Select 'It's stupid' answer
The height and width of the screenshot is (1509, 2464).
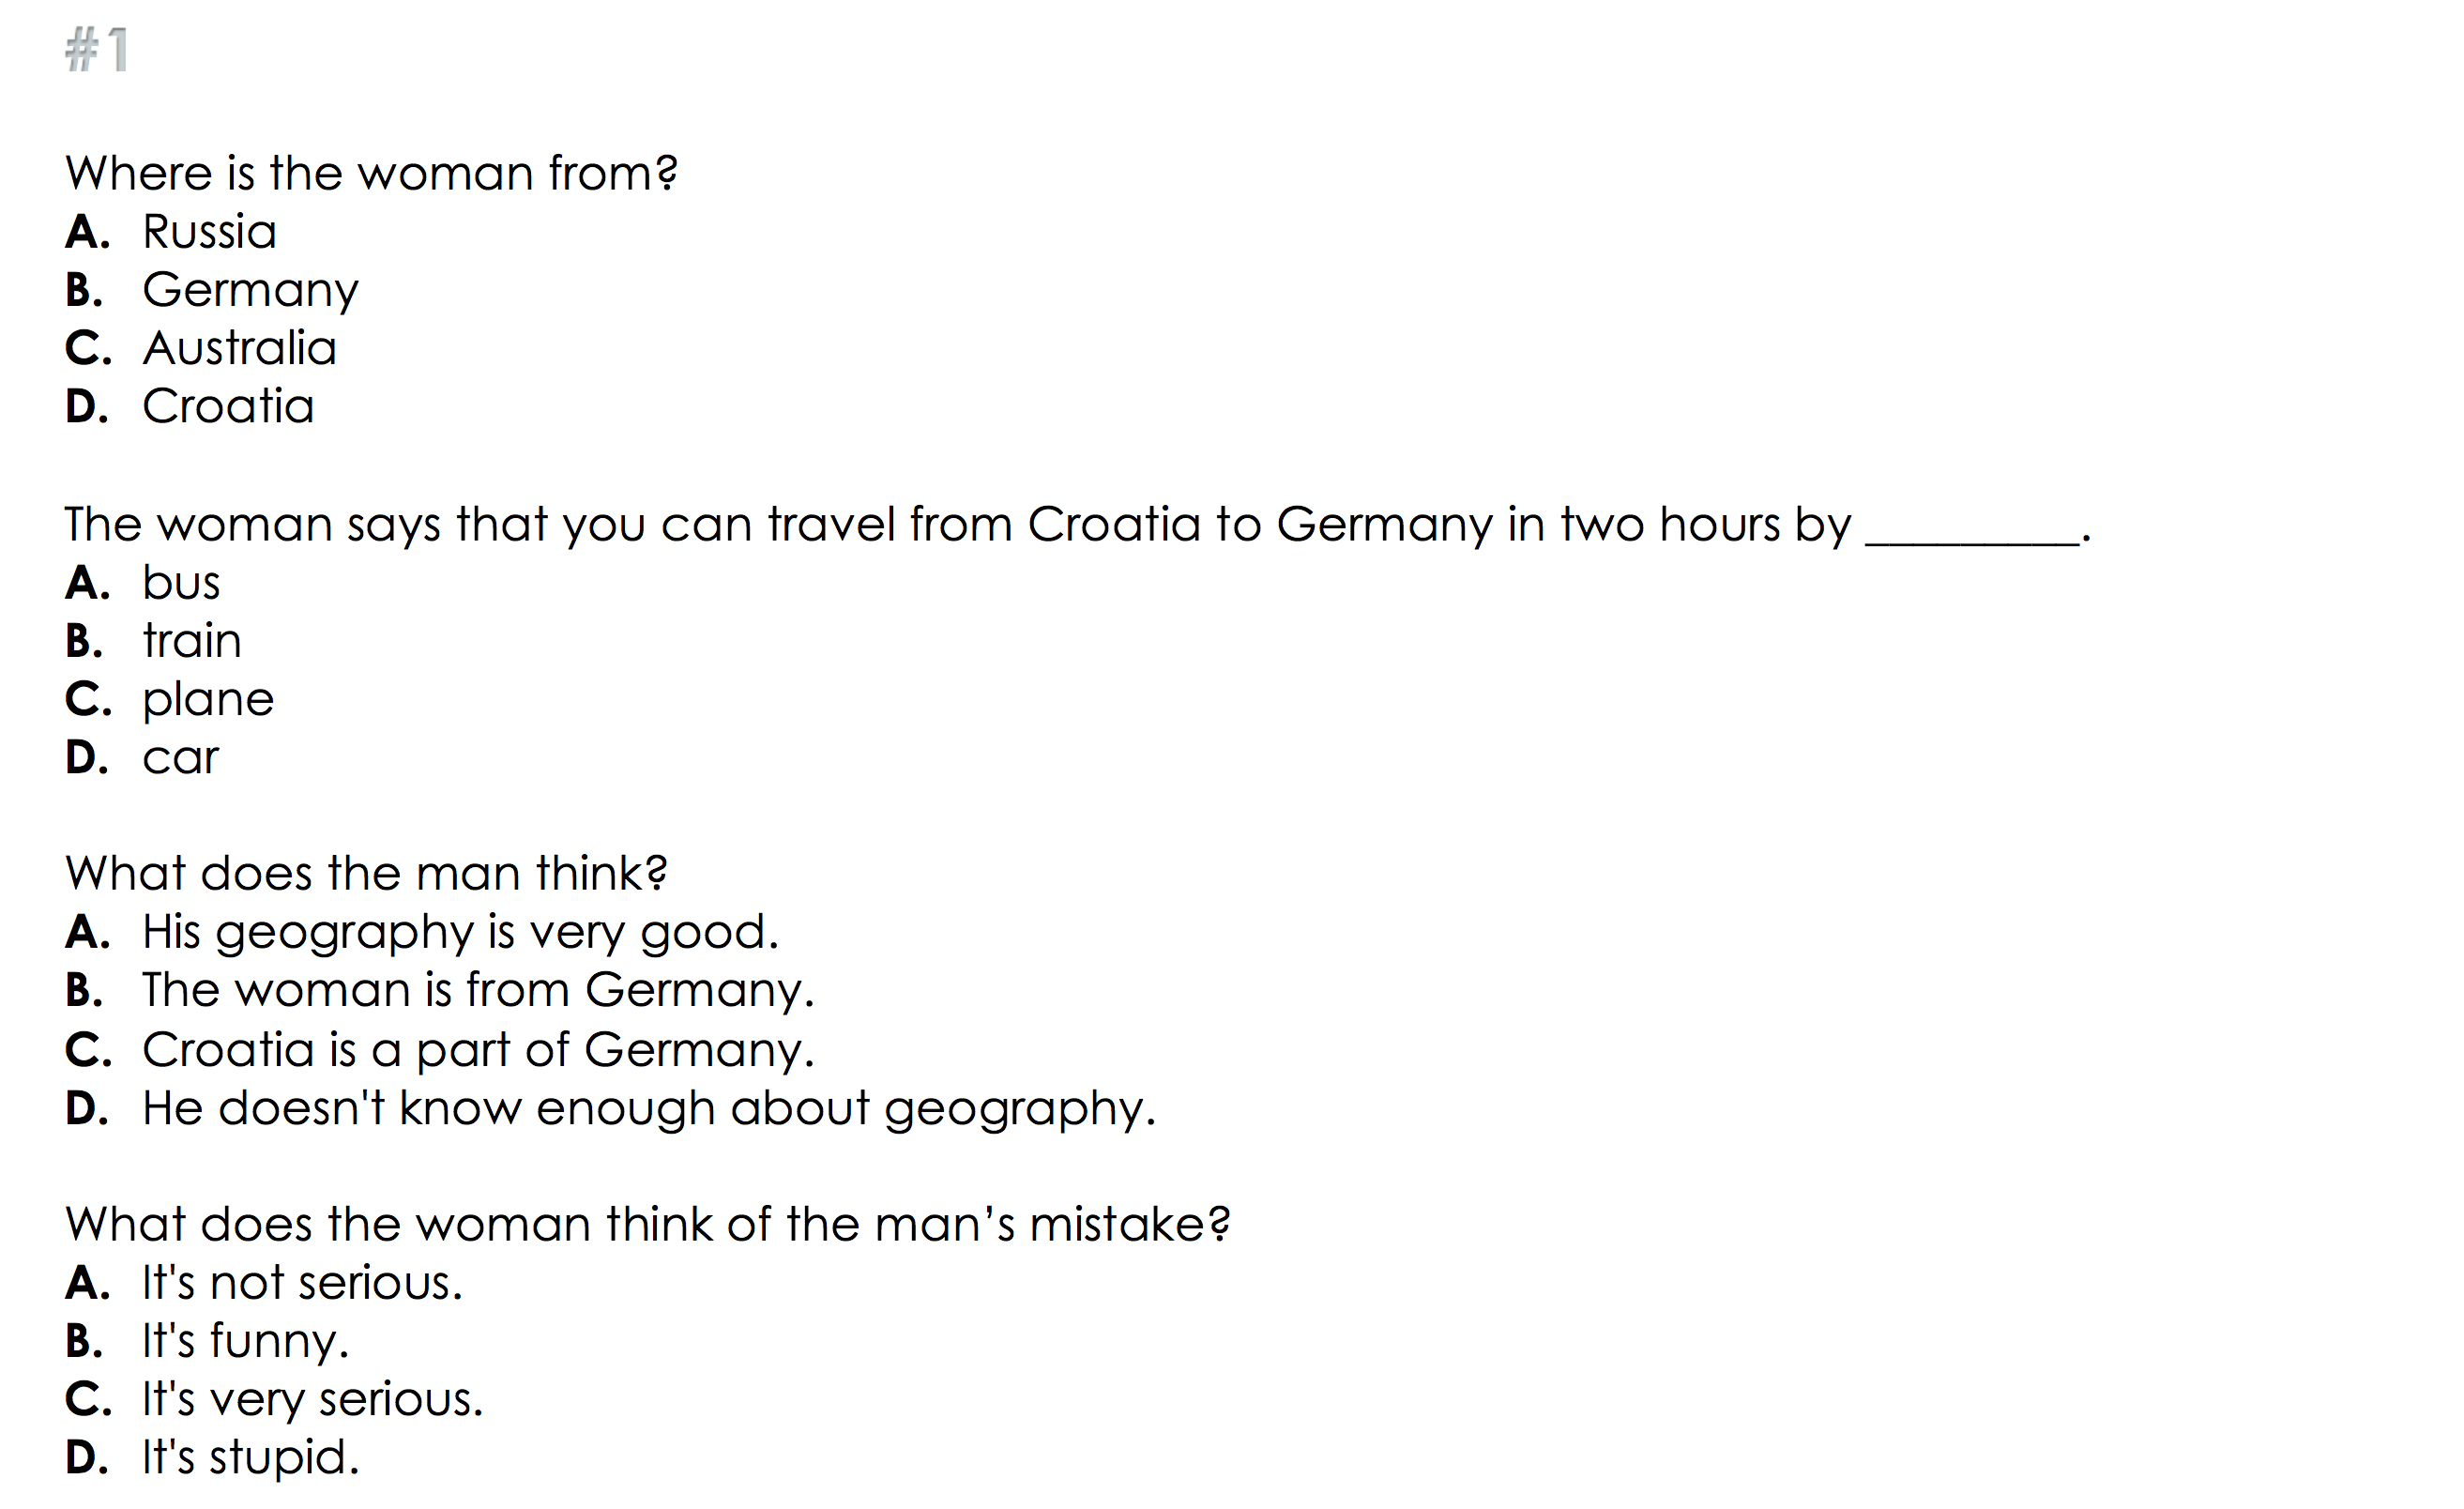250,1458
